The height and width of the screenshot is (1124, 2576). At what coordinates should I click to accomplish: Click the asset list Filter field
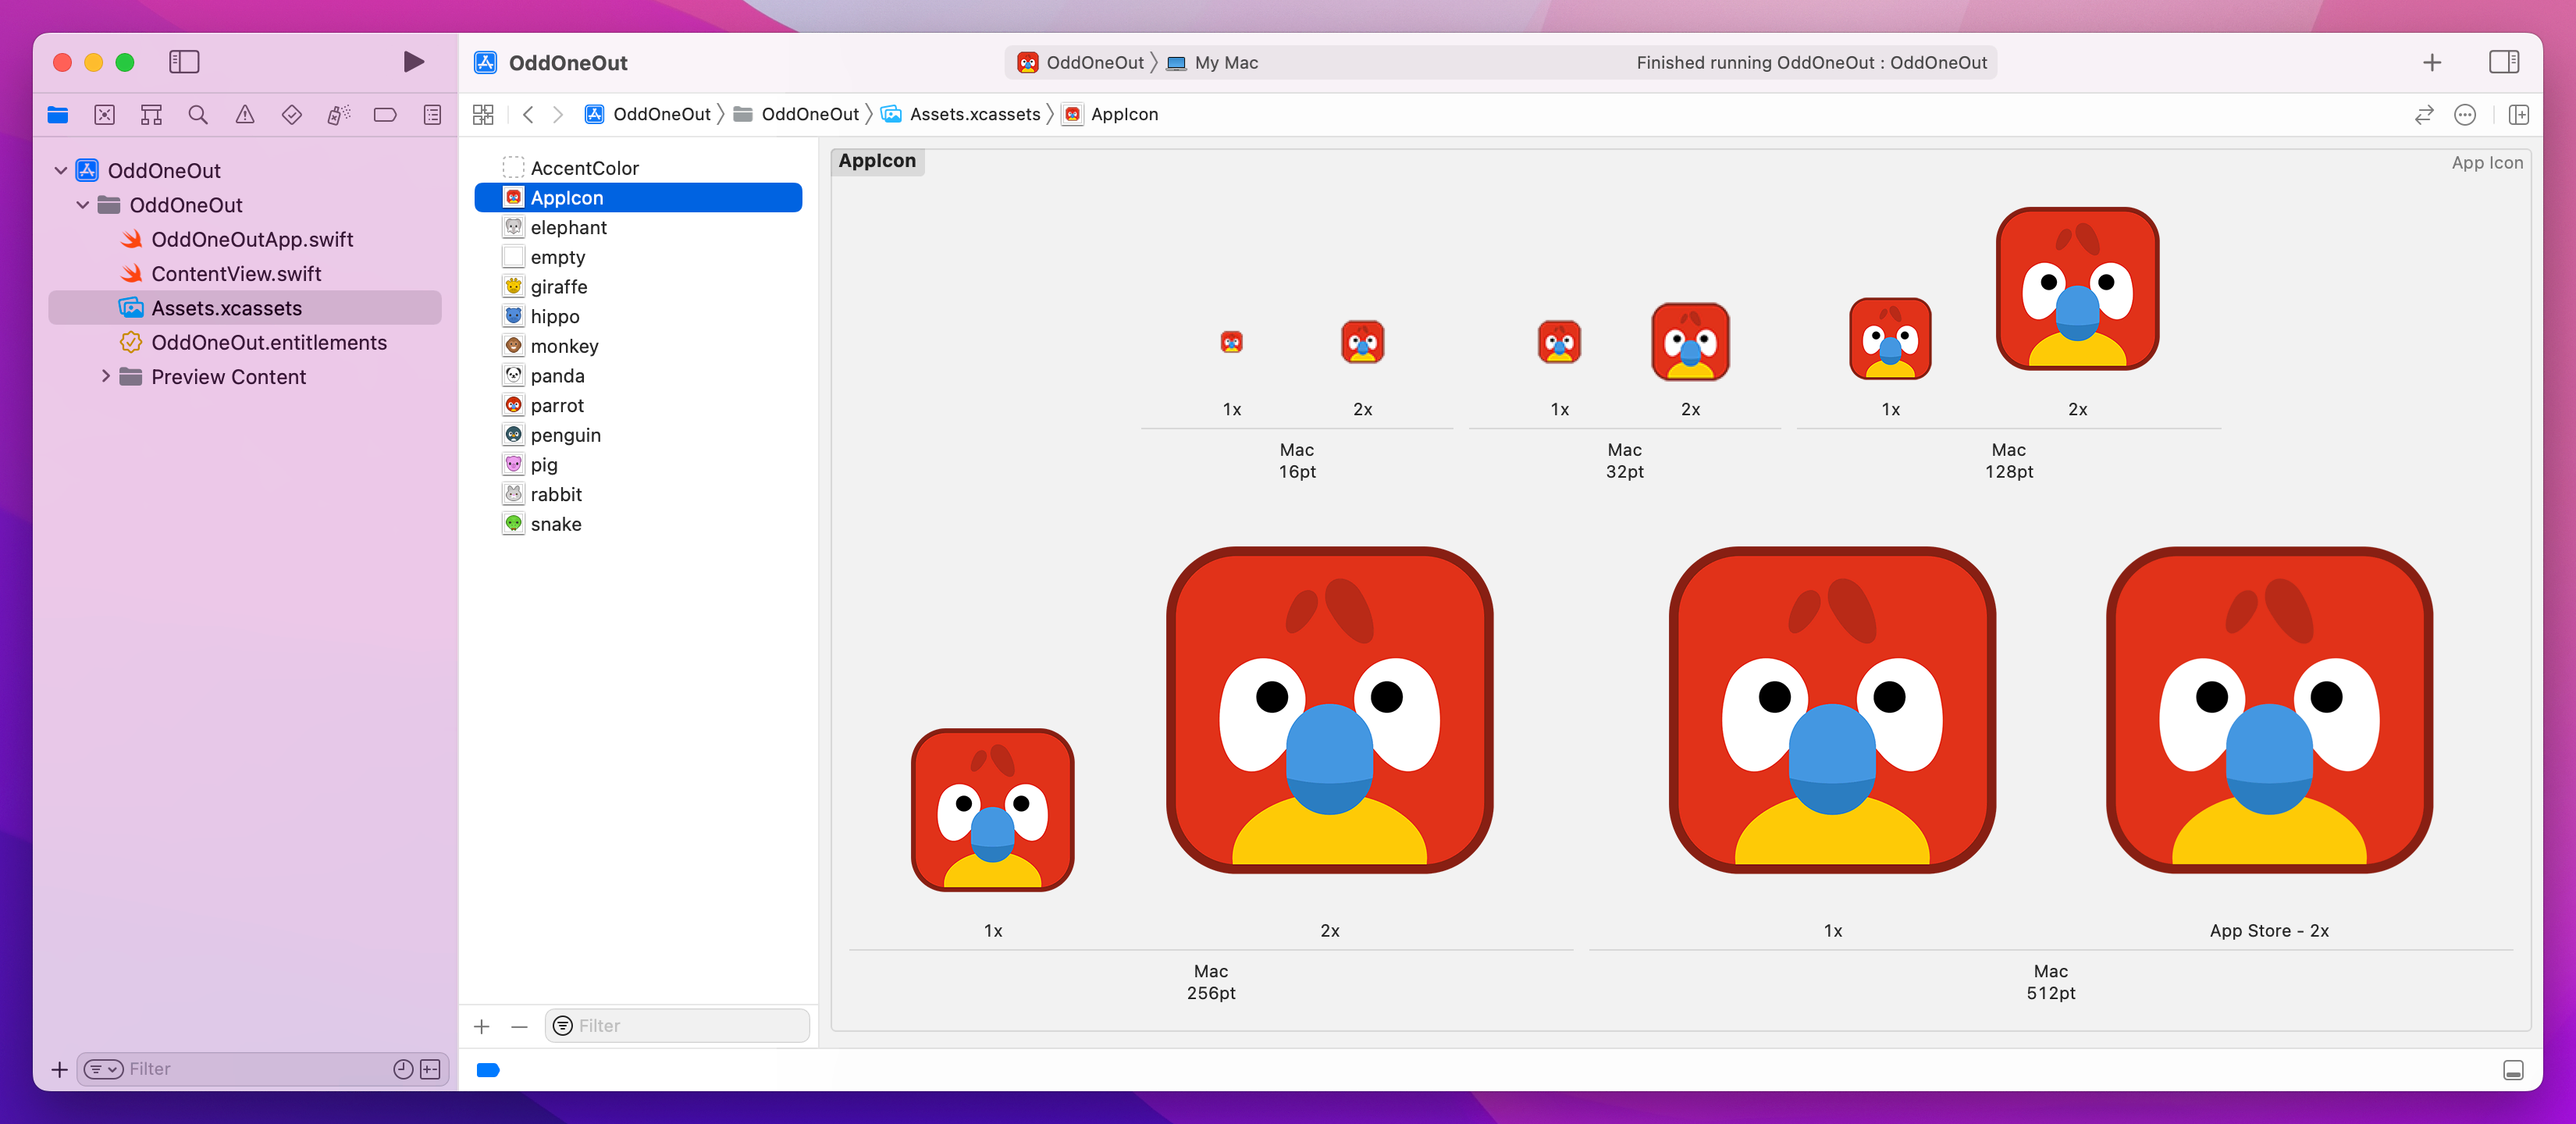pyautogui.click(x=677, y=1025)
